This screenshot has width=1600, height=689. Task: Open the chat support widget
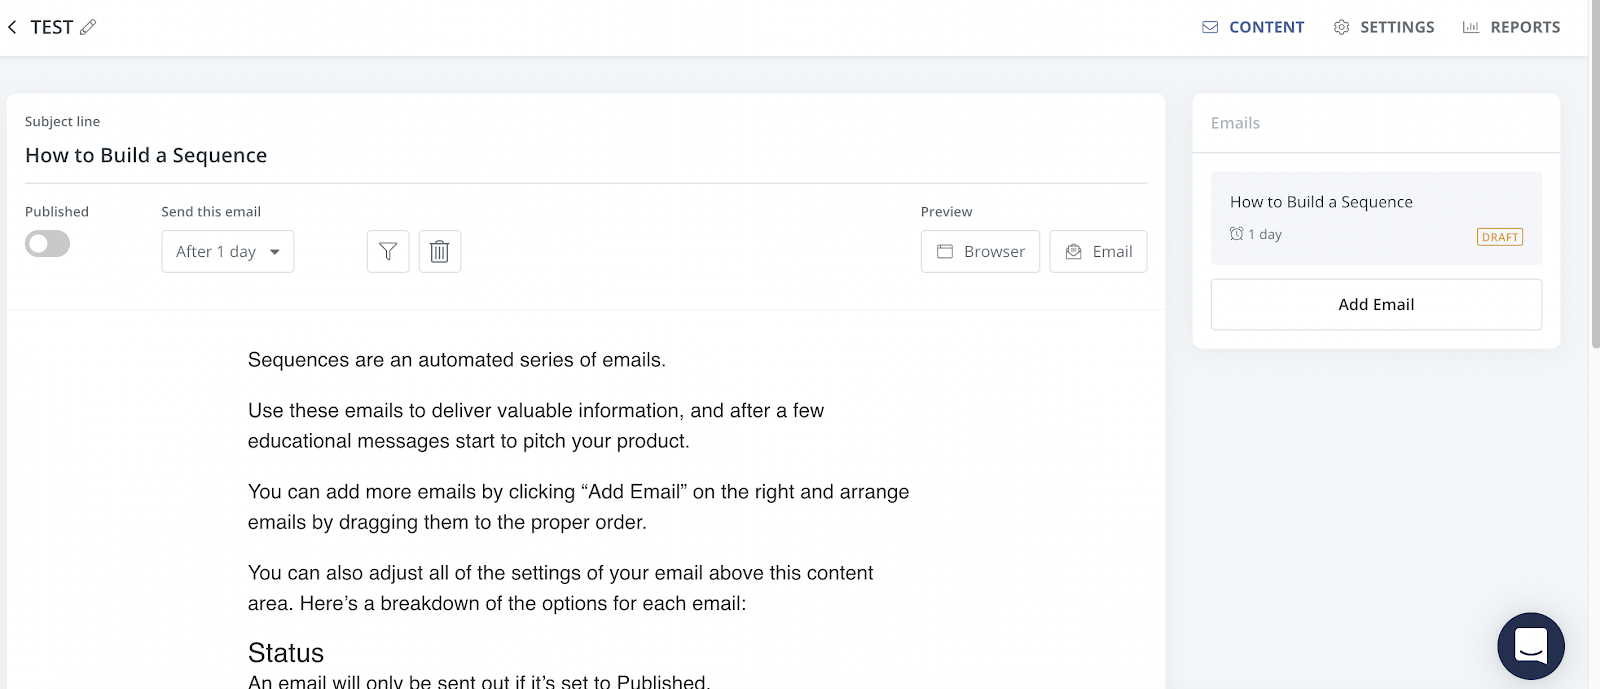[1530, 646]
